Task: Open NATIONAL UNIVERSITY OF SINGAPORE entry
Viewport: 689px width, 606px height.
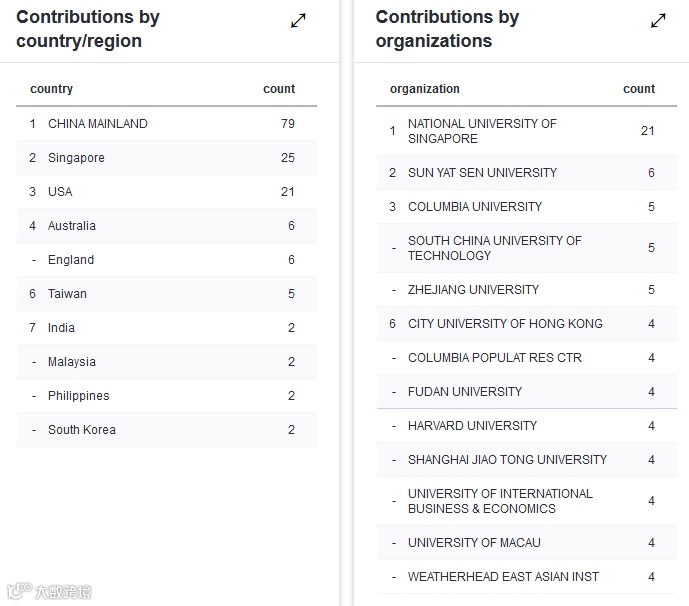Action: 482,131
